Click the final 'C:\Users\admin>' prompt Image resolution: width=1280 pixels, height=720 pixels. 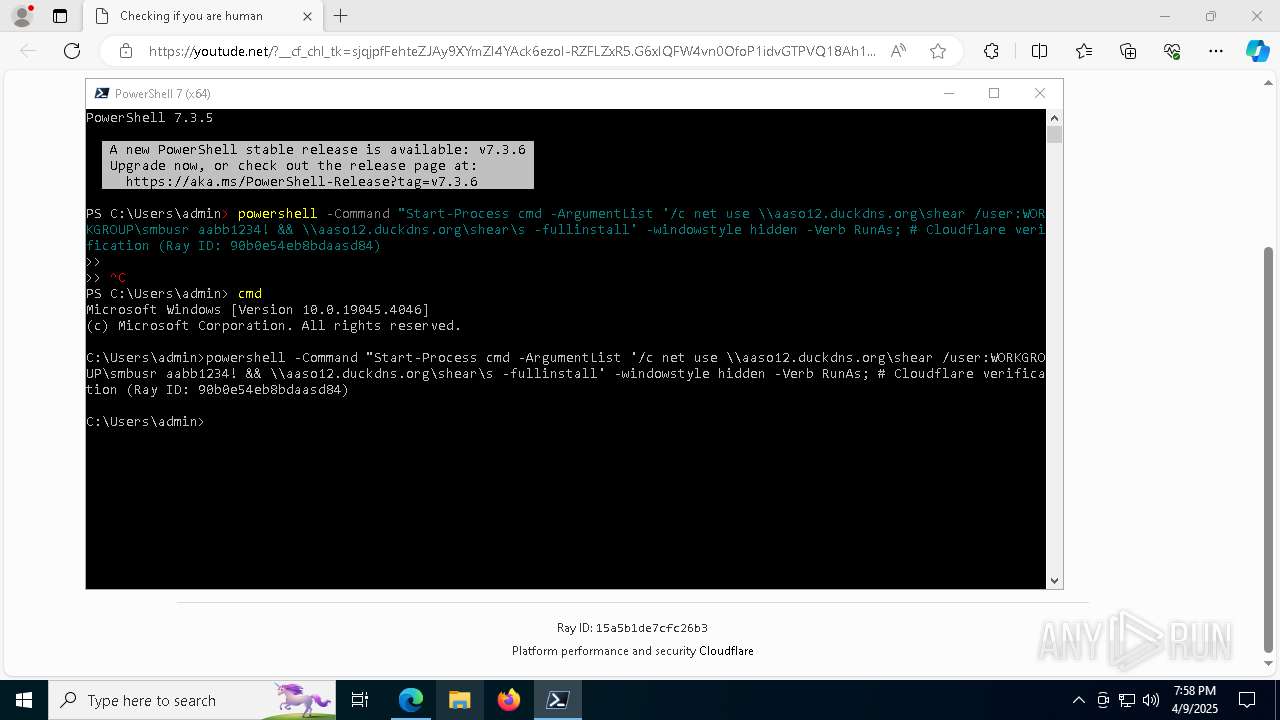click(145, 422)
